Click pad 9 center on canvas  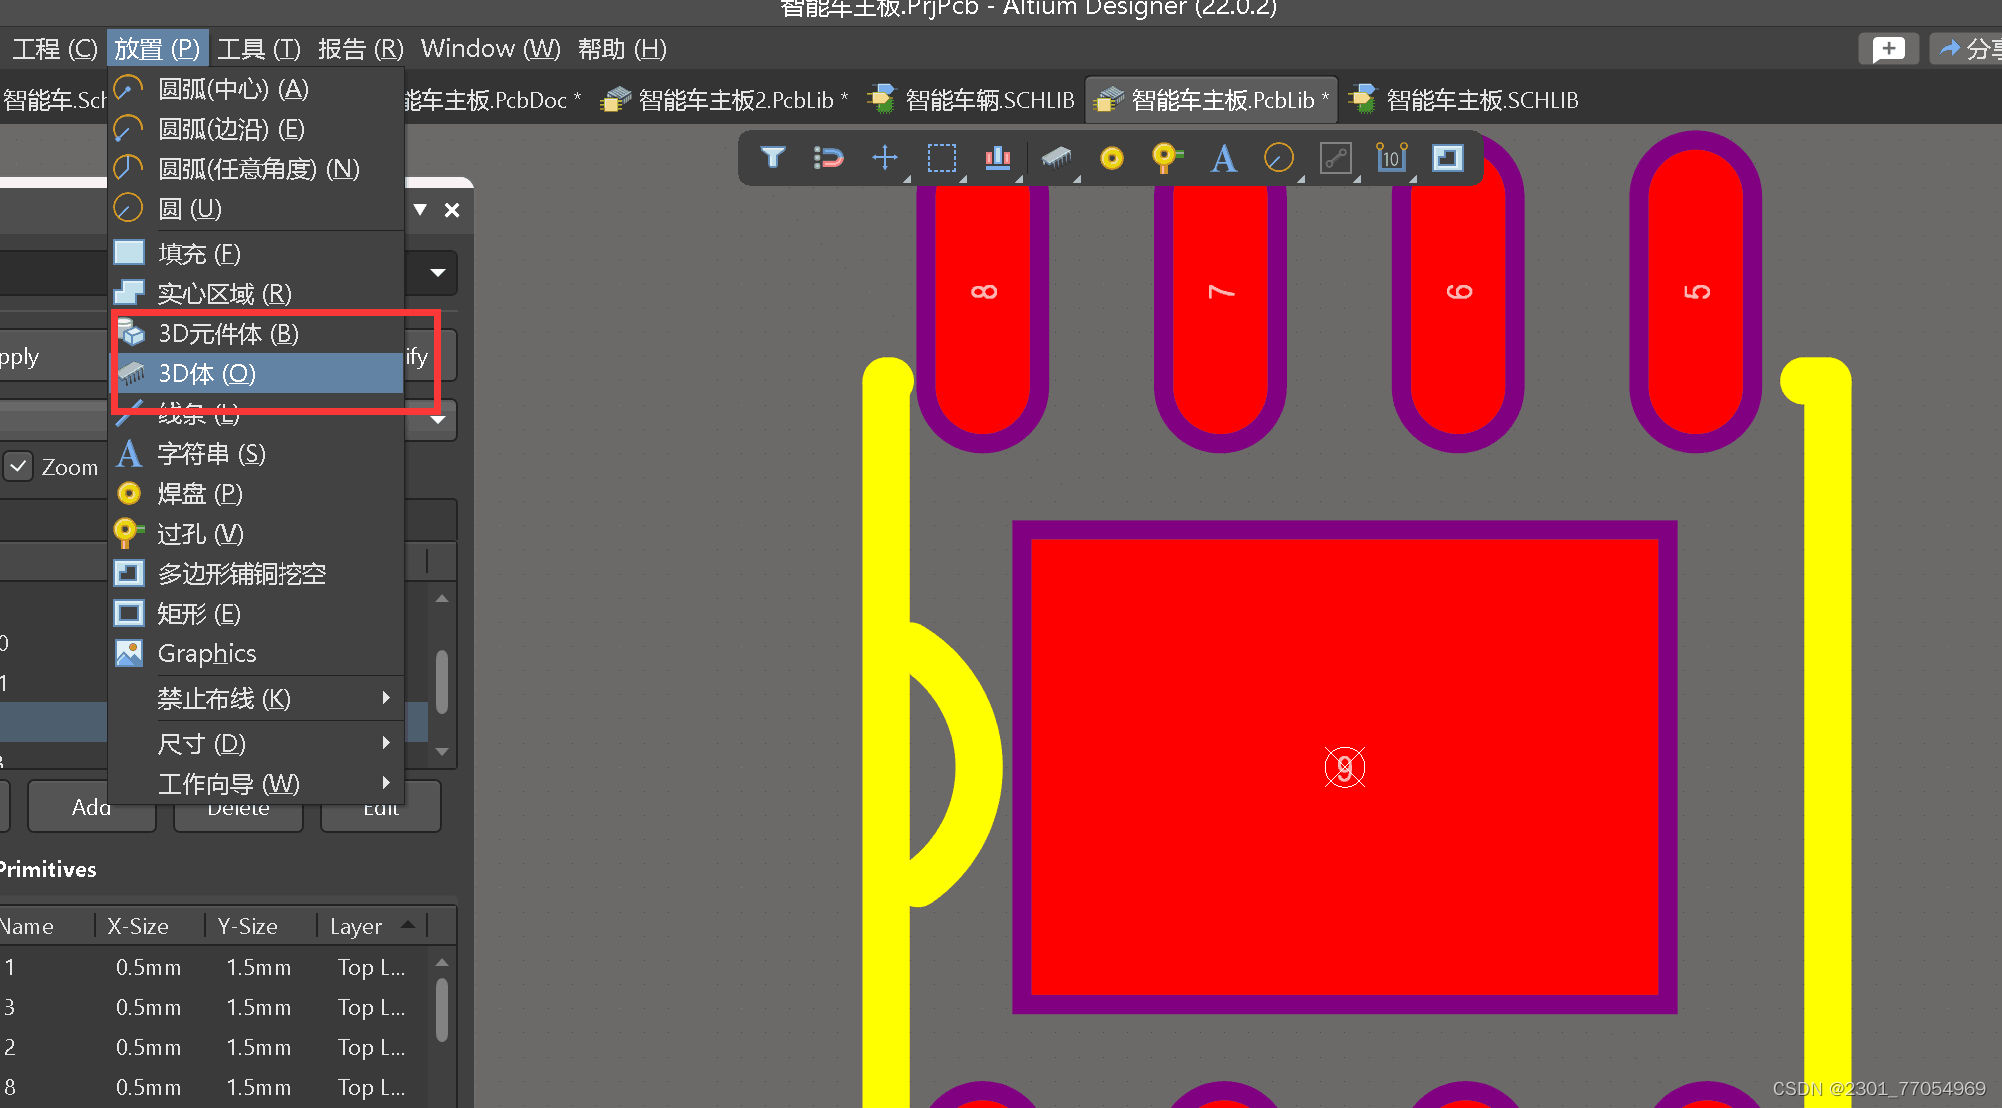[1344, 767]
